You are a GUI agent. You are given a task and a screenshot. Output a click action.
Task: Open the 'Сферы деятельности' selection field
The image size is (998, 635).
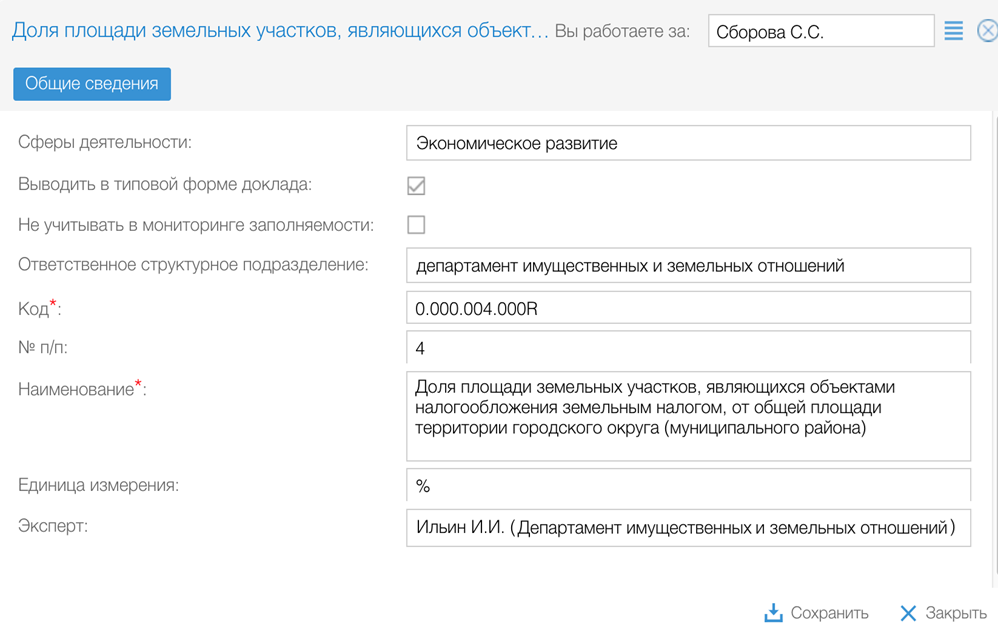[688, 143]
